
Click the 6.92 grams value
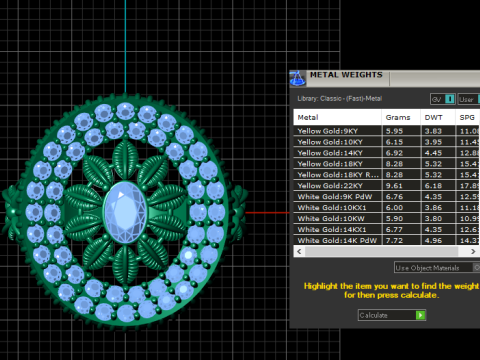394,153
